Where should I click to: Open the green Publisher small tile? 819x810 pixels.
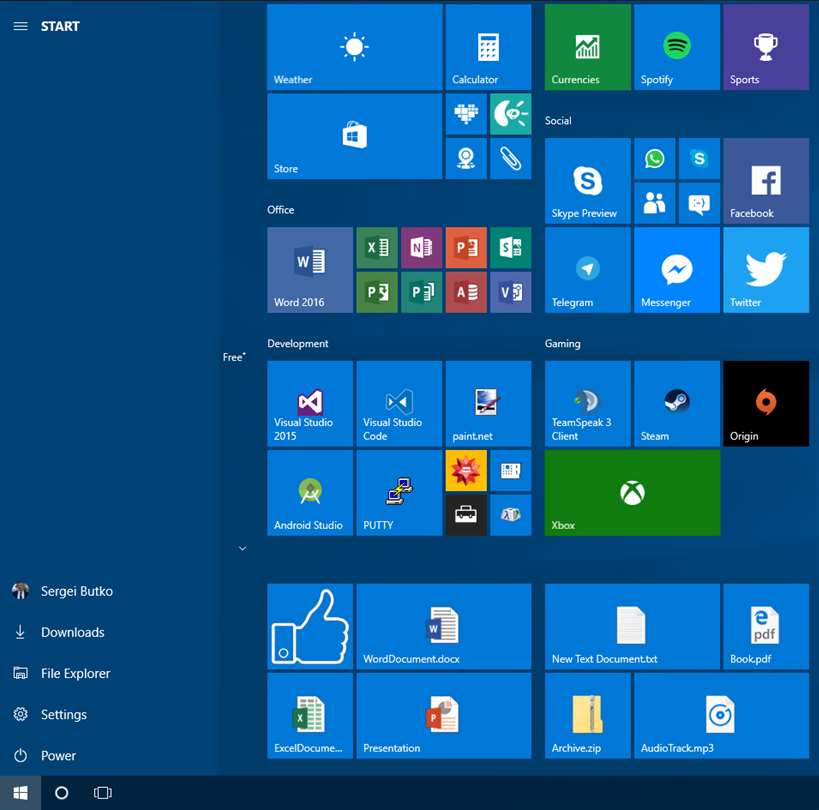click(x=422, y=292)
